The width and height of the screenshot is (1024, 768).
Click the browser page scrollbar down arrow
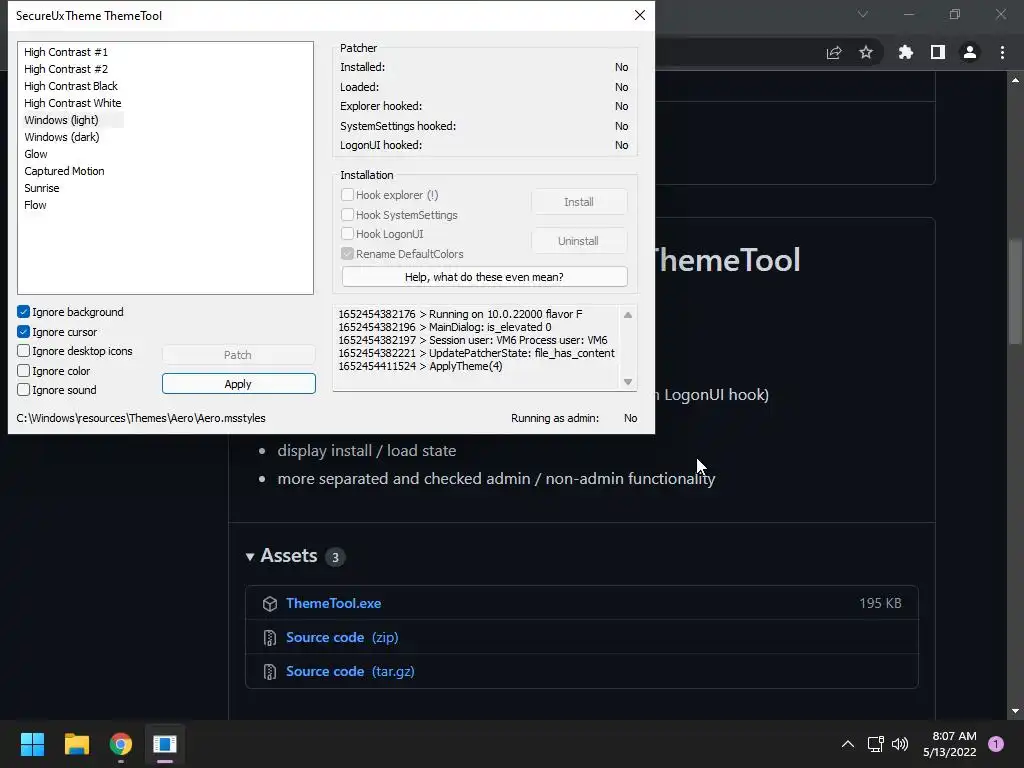tap(1015, 711)
